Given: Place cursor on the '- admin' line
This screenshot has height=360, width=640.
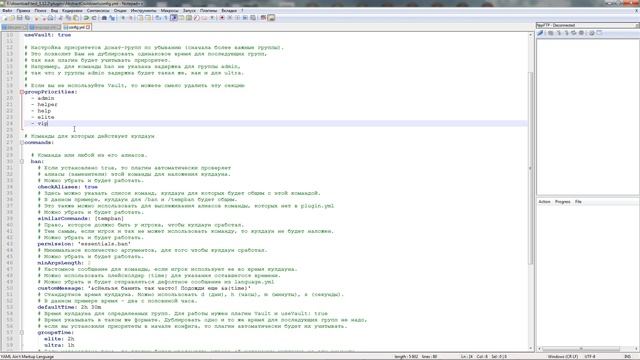Looking at the screenshot, I should pos(43,98).
